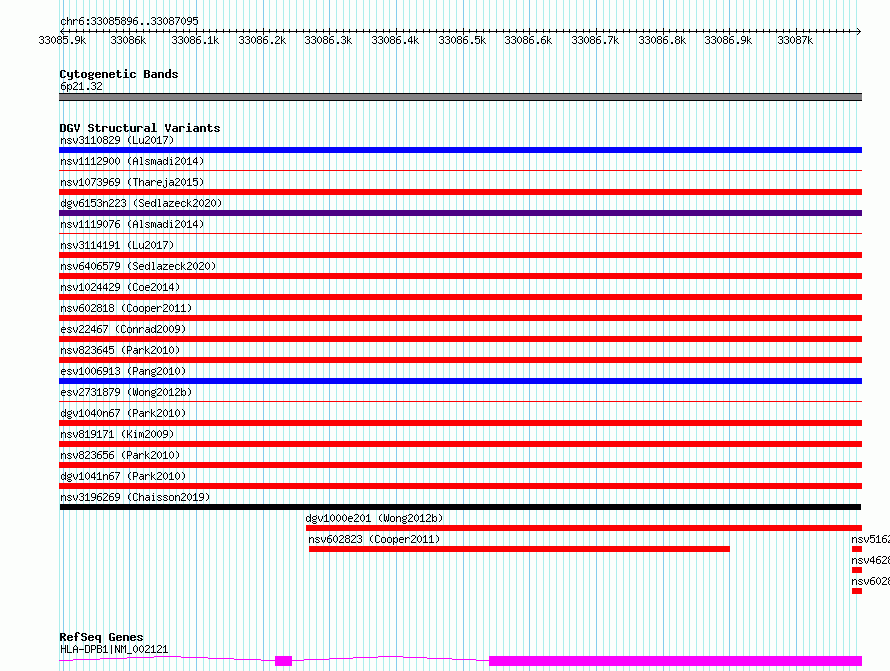This screenshot has width=890, height=671.
Task: Click the chr6:33085896..33087095 region label
Action: 129,21
